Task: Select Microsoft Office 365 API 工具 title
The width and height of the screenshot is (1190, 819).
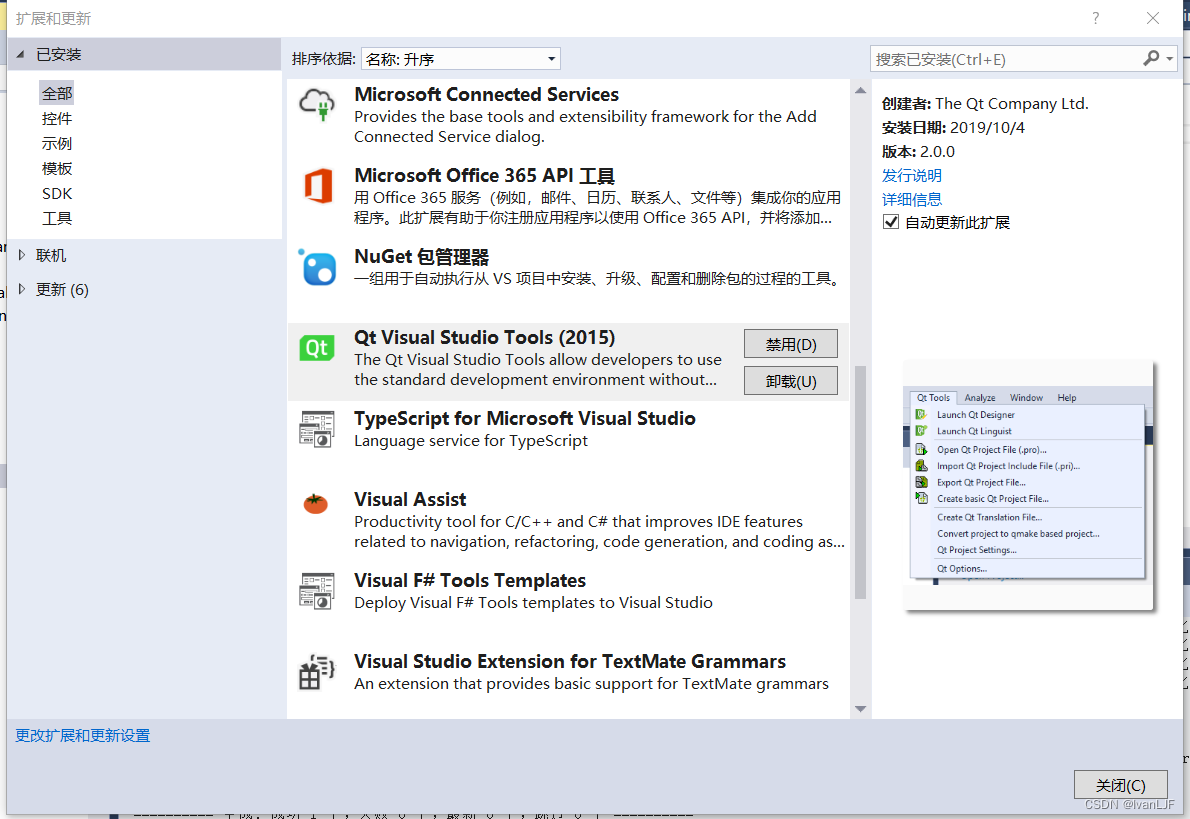Action: (x=484, y=175)
